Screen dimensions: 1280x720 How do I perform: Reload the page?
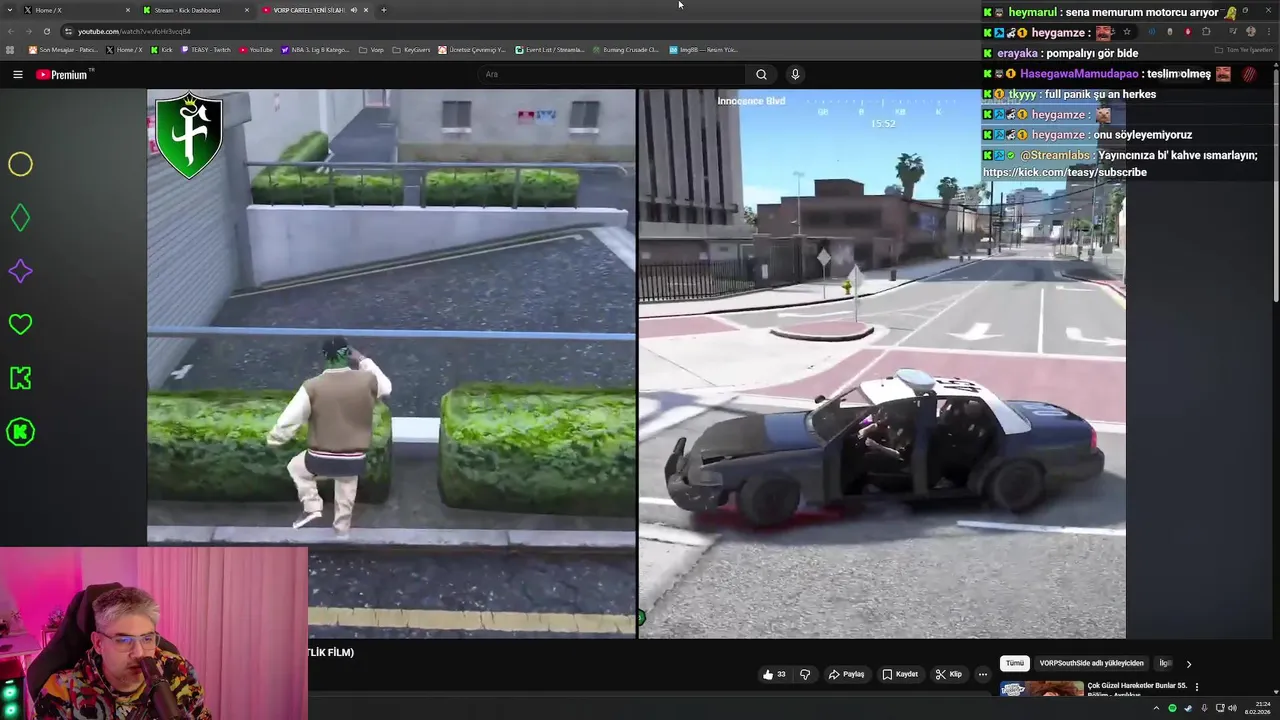point(46,31)
